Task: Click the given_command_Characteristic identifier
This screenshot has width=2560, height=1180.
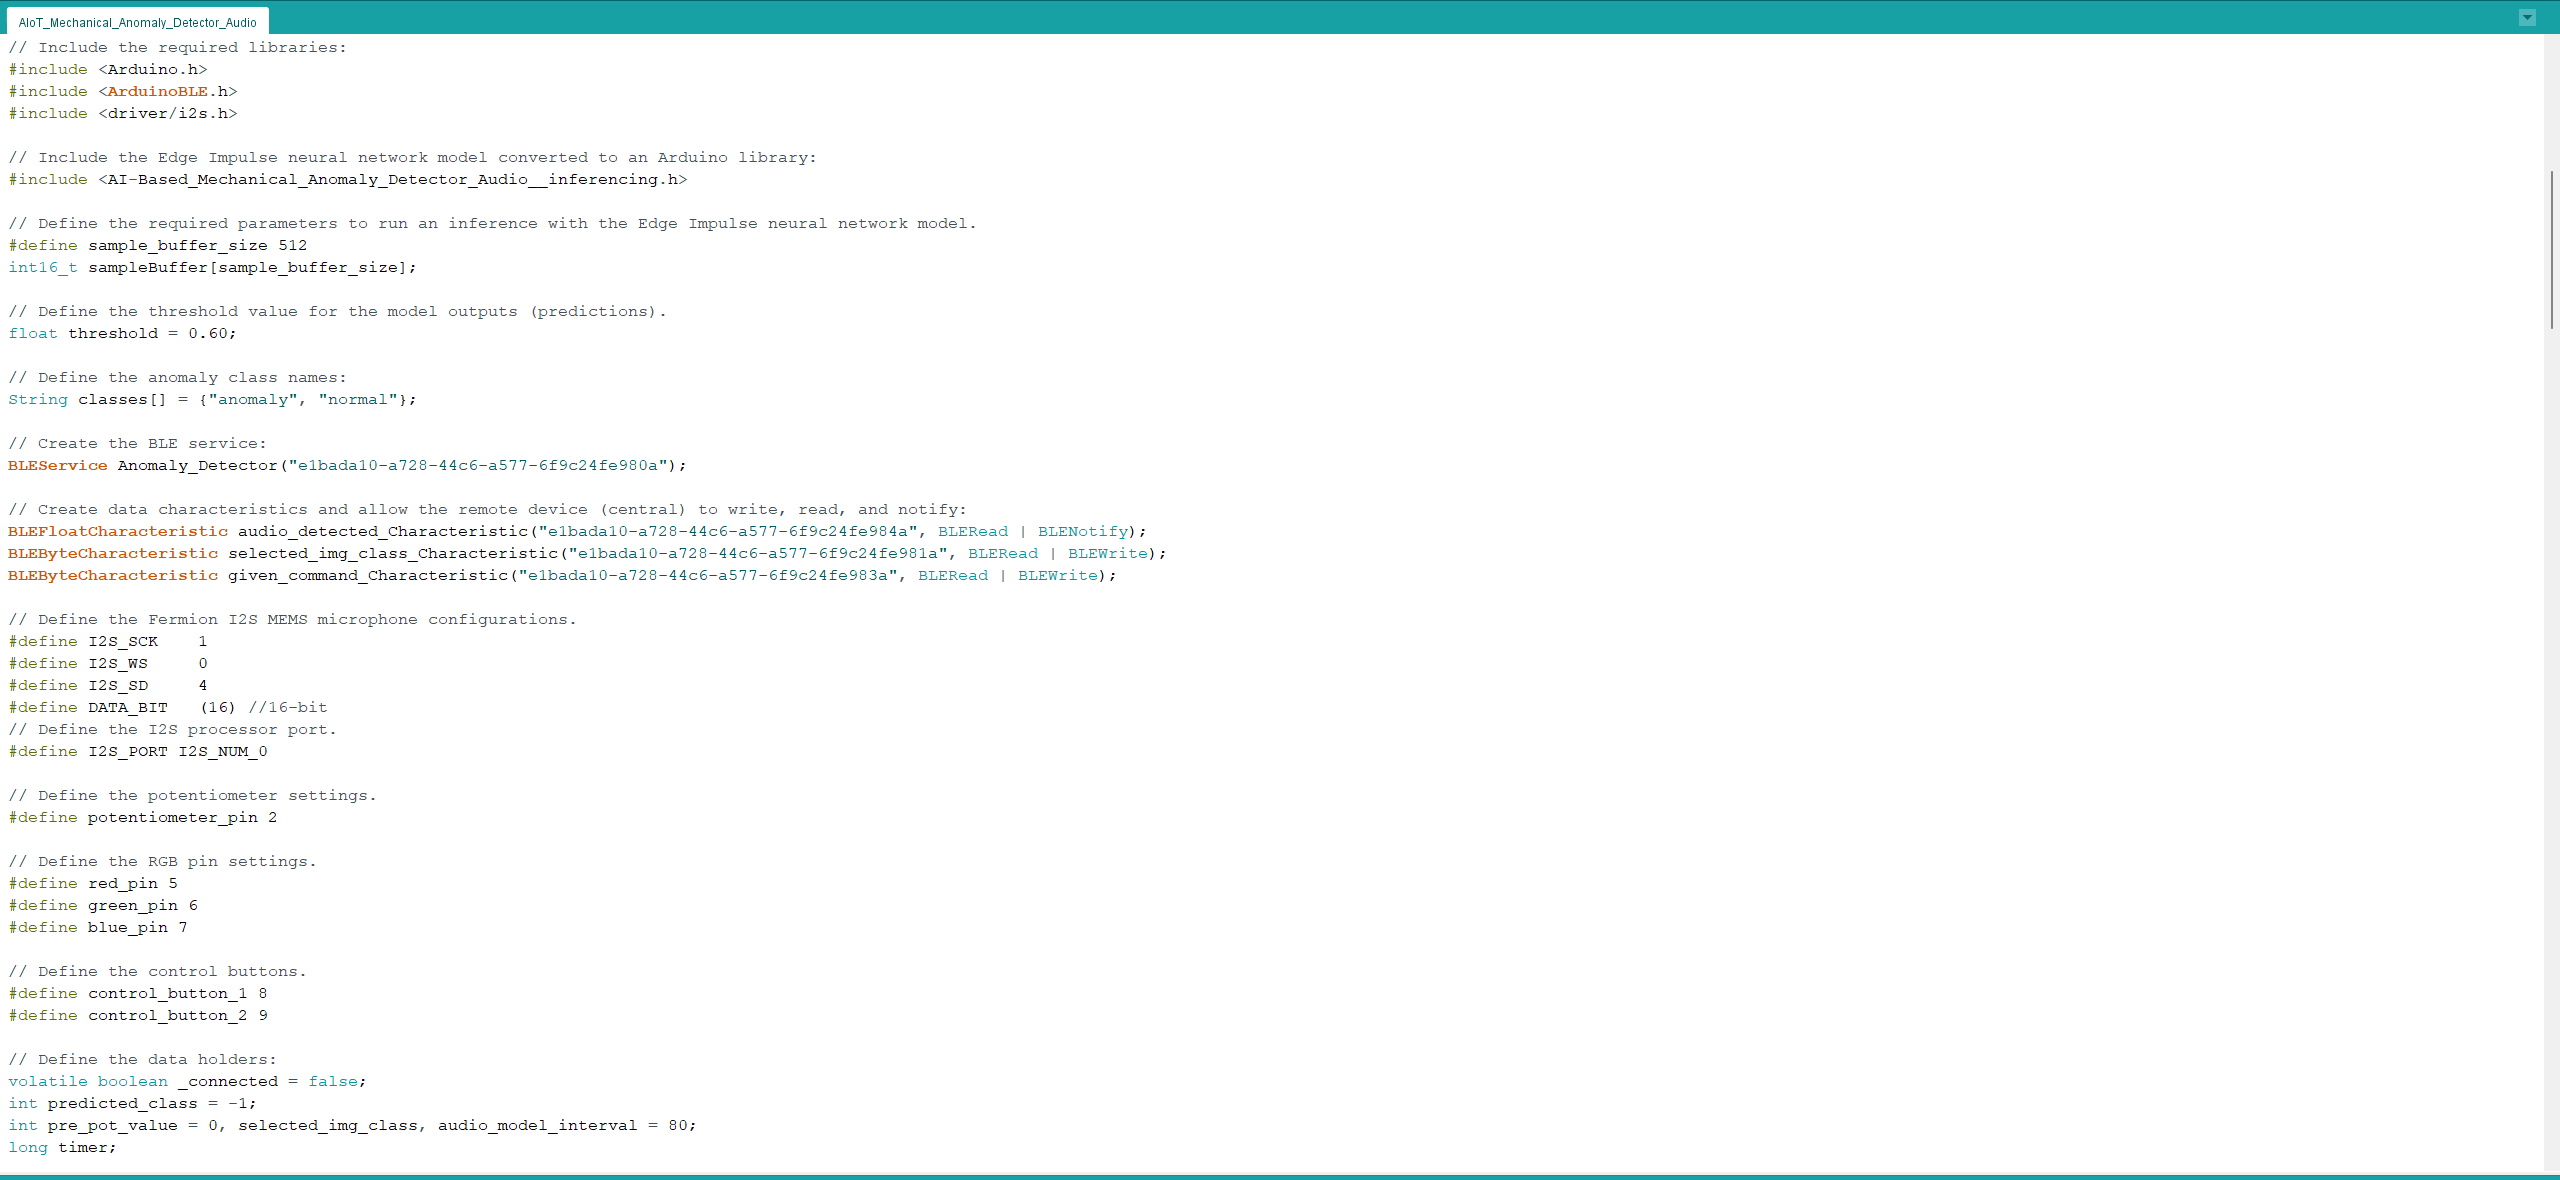Action: (367, 575)
